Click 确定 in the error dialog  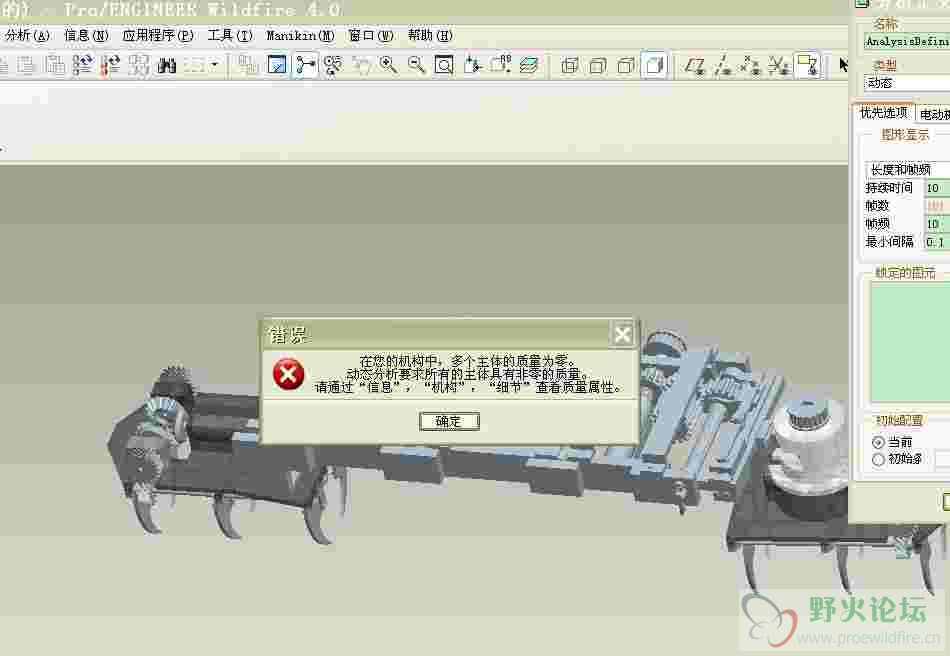449,422
